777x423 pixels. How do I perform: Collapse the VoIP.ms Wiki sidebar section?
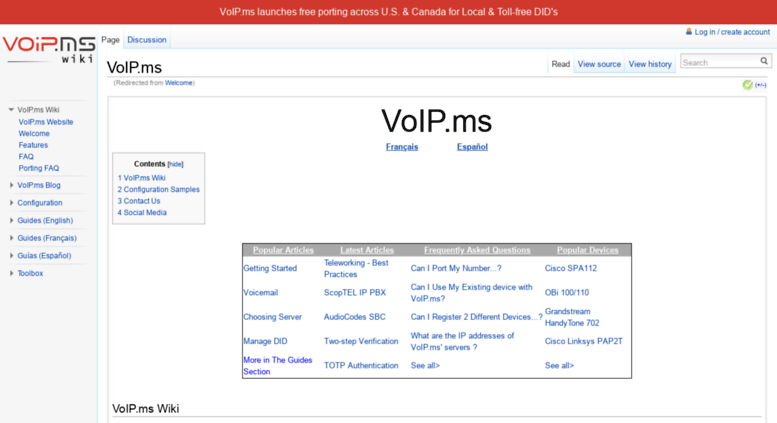coord(11,109)
